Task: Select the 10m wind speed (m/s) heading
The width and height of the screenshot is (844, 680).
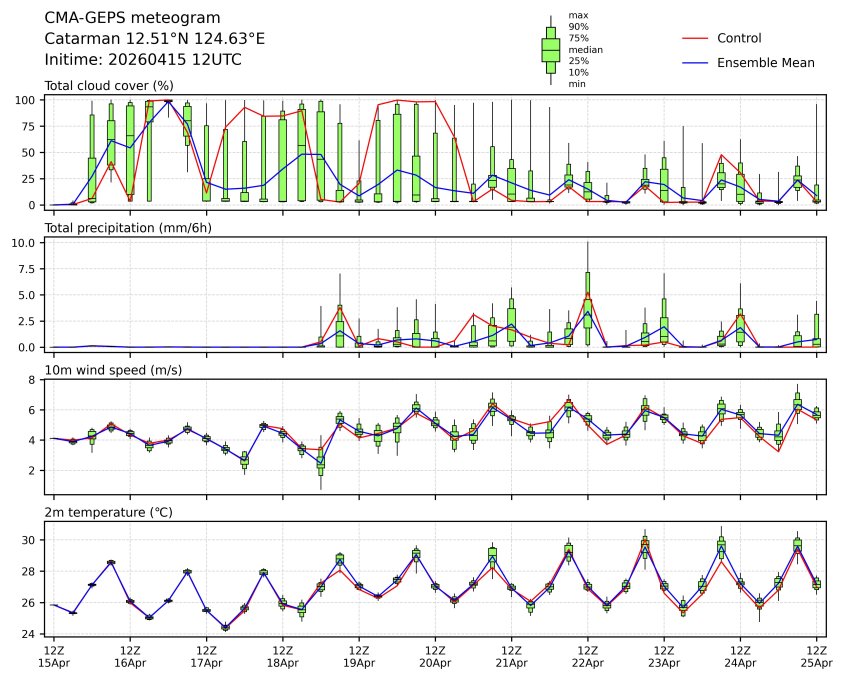Action: coord(115,370)
